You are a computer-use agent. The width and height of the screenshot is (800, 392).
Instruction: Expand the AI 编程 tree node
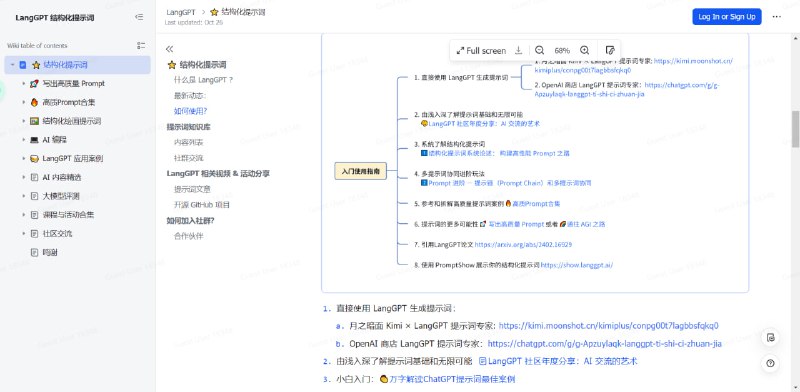(23, 140)
